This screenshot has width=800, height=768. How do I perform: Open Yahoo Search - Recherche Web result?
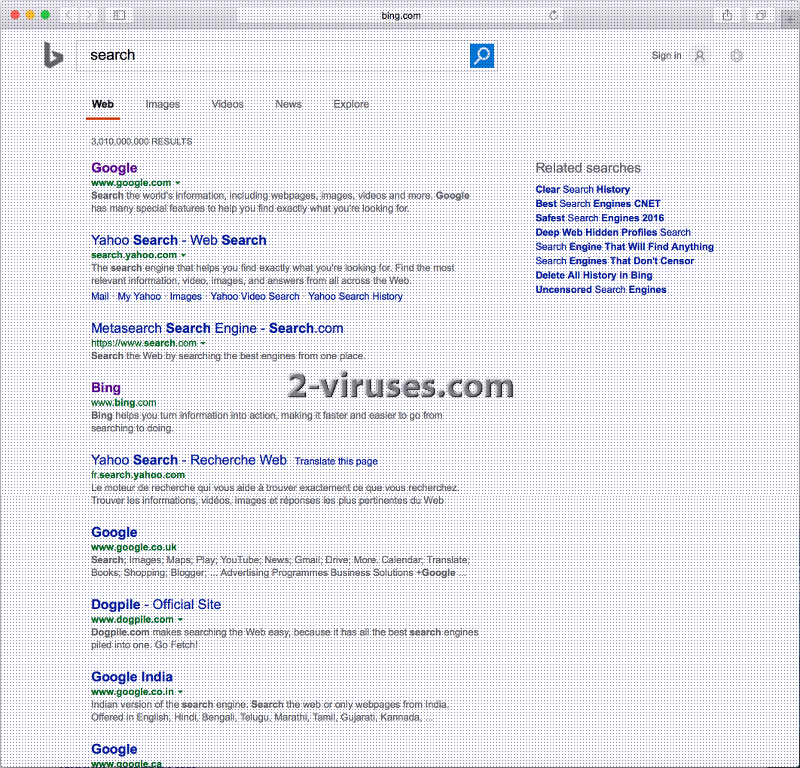click(189, 460)
